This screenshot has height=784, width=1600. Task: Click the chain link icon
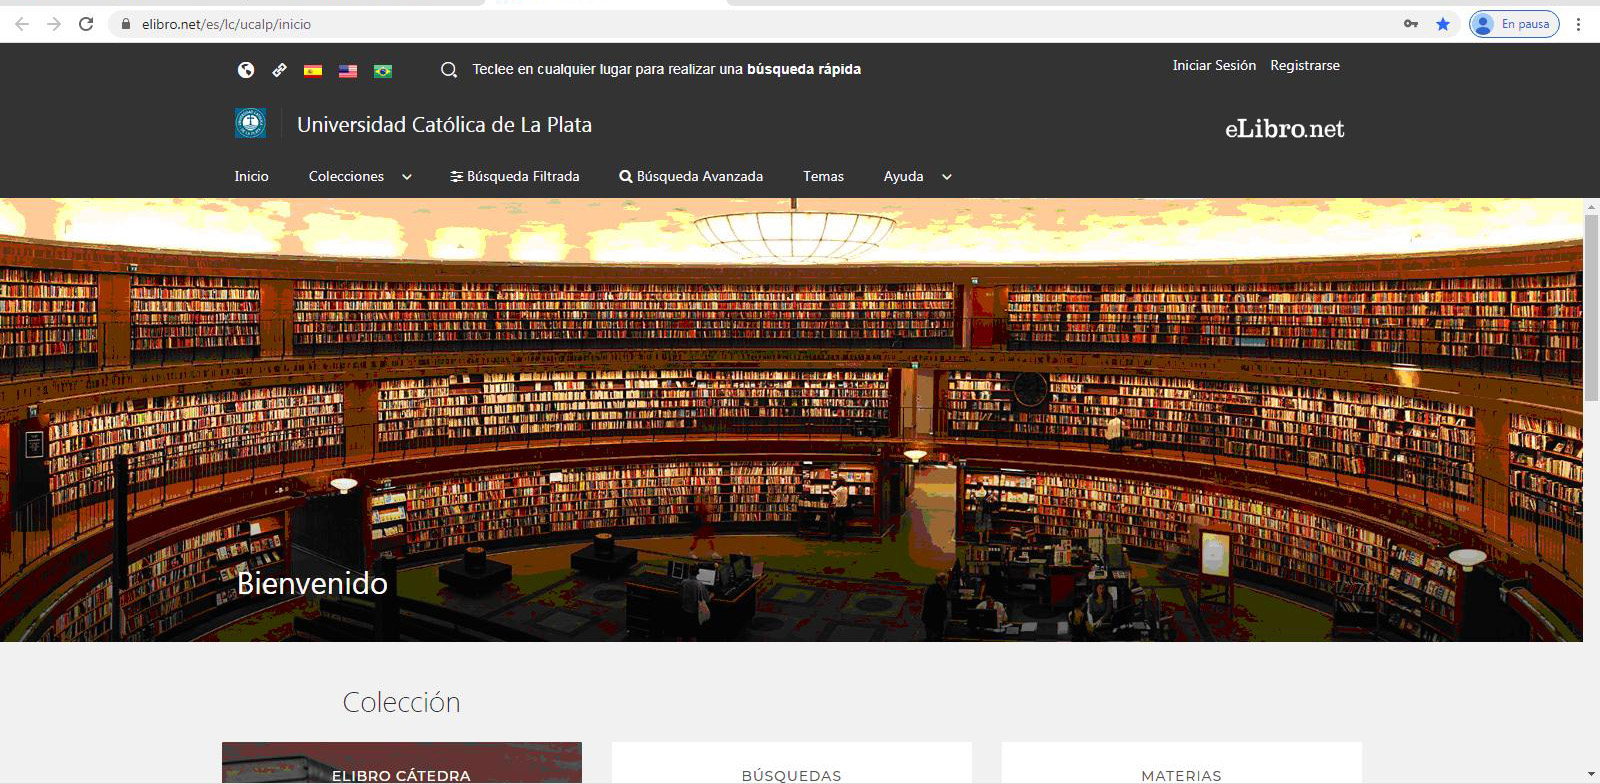[x=280, y=70]
